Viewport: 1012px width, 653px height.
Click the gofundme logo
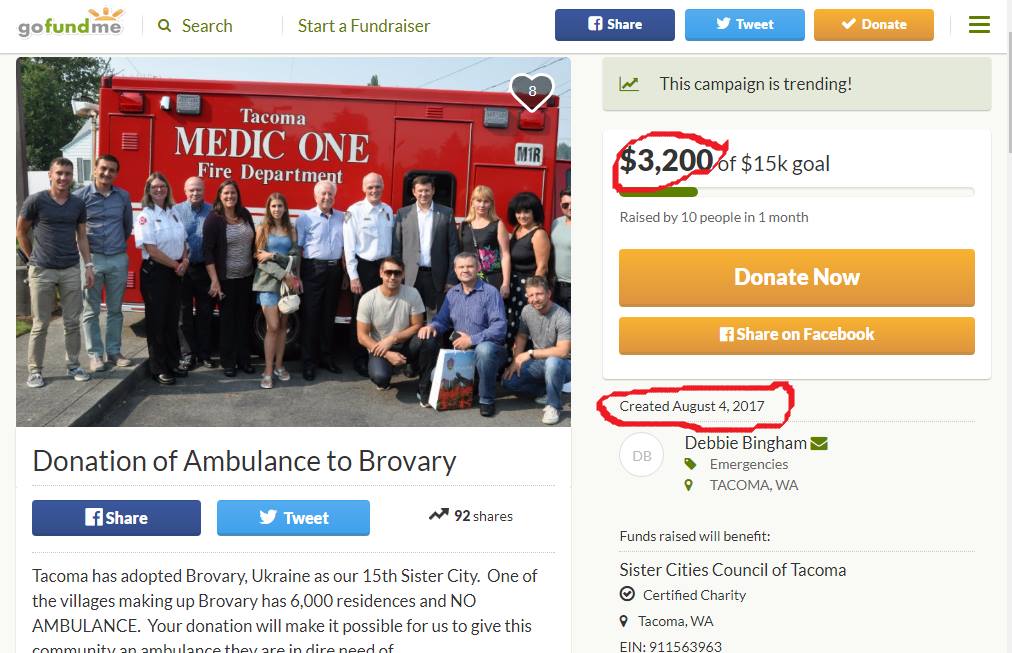click(70, 23)
